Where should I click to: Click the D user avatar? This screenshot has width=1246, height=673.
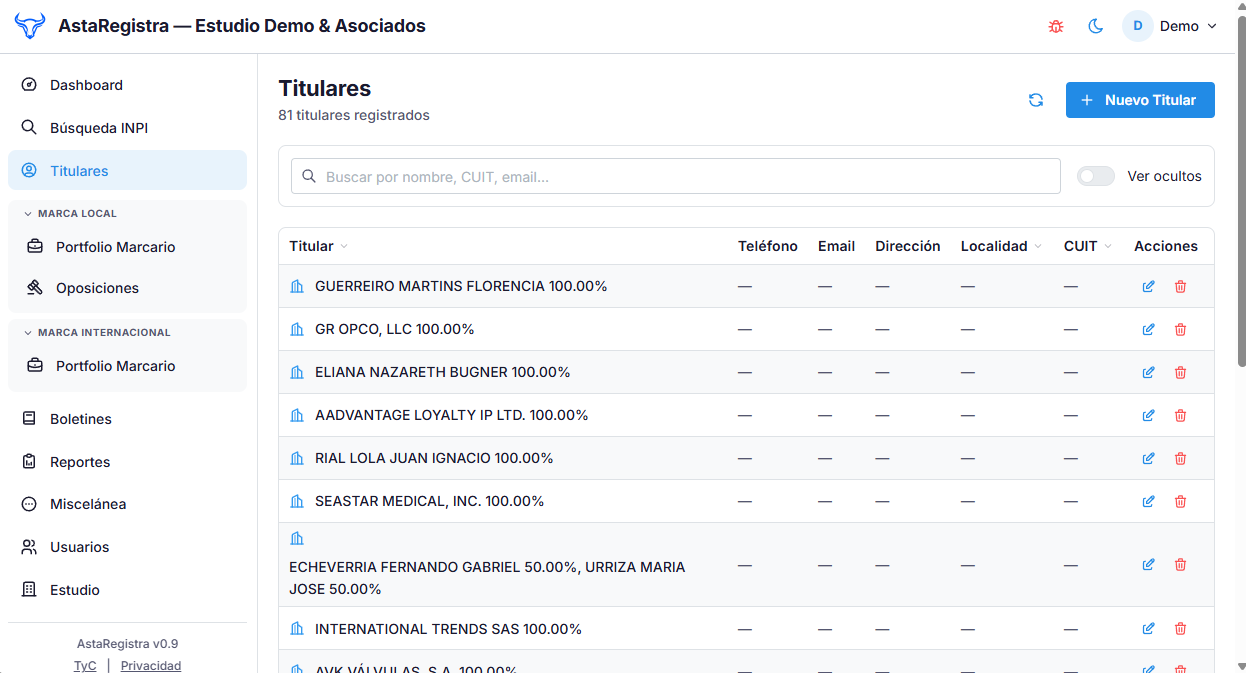click(x=1138, y=26)
